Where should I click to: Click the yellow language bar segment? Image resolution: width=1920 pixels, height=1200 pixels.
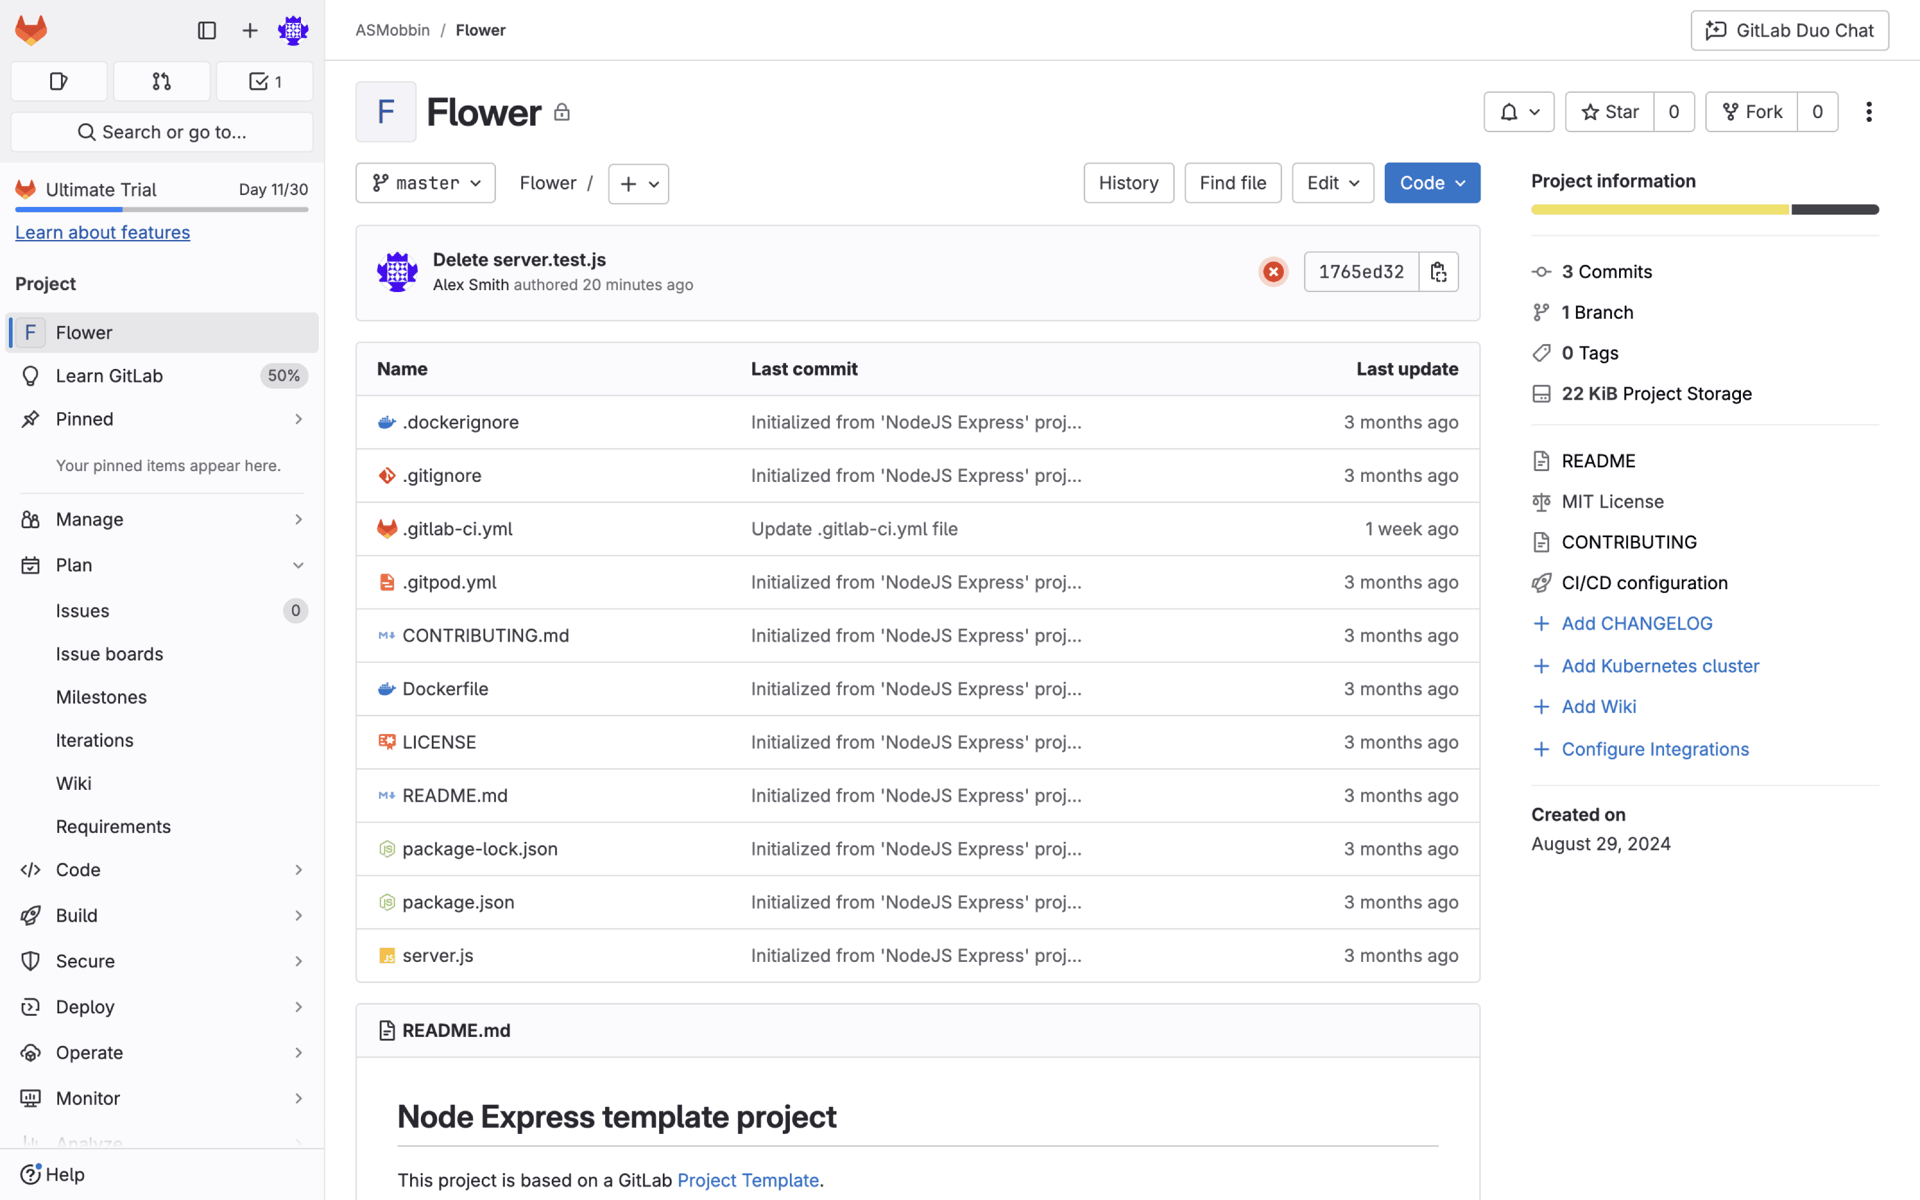pos(1660,209)
